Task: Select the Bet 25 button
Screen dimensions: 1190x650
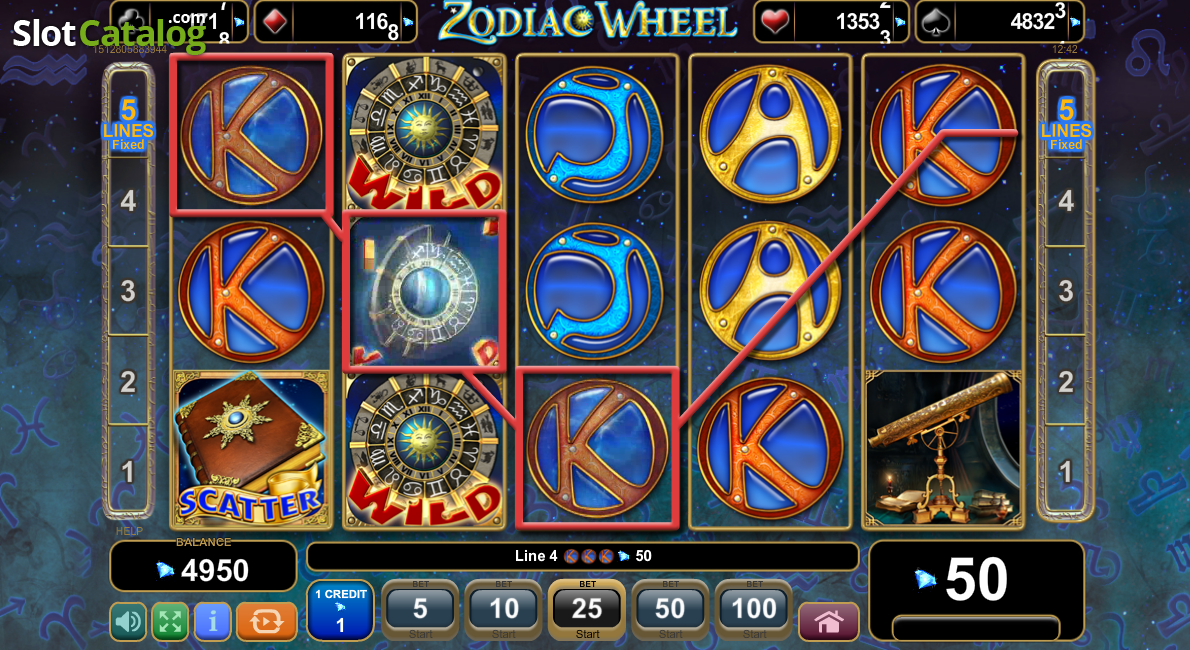Action: [x=587, y=611]
